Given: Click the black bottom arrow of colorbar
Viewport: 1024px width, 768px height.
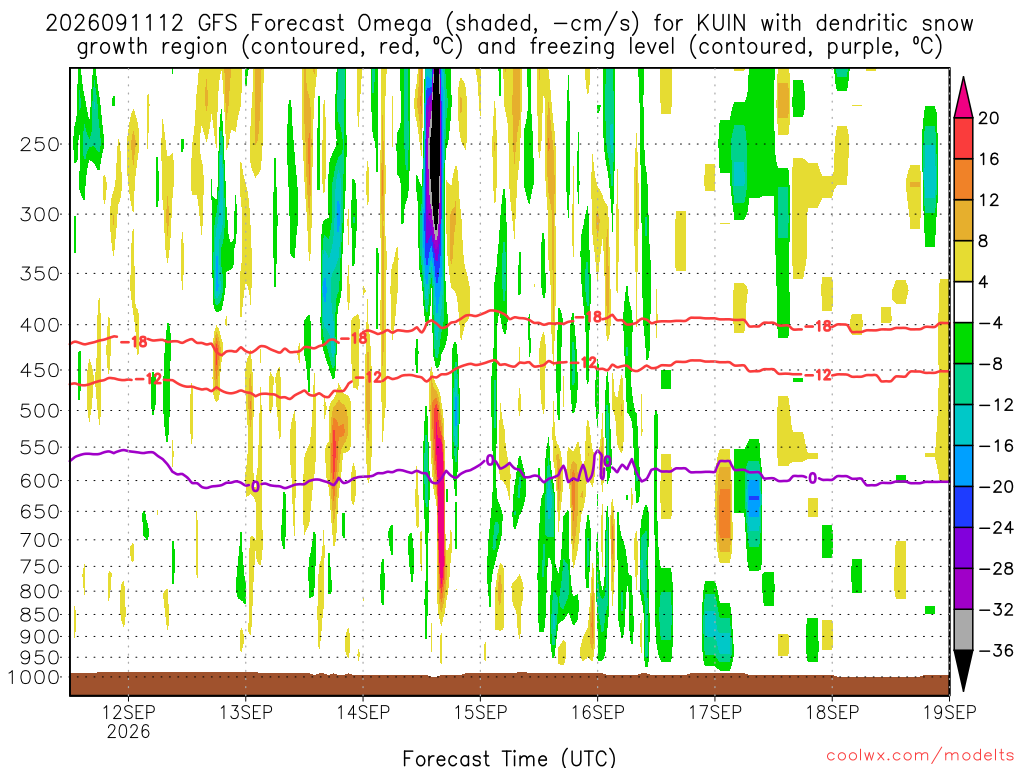Looking at the screenshot, I should click(963, 670).
